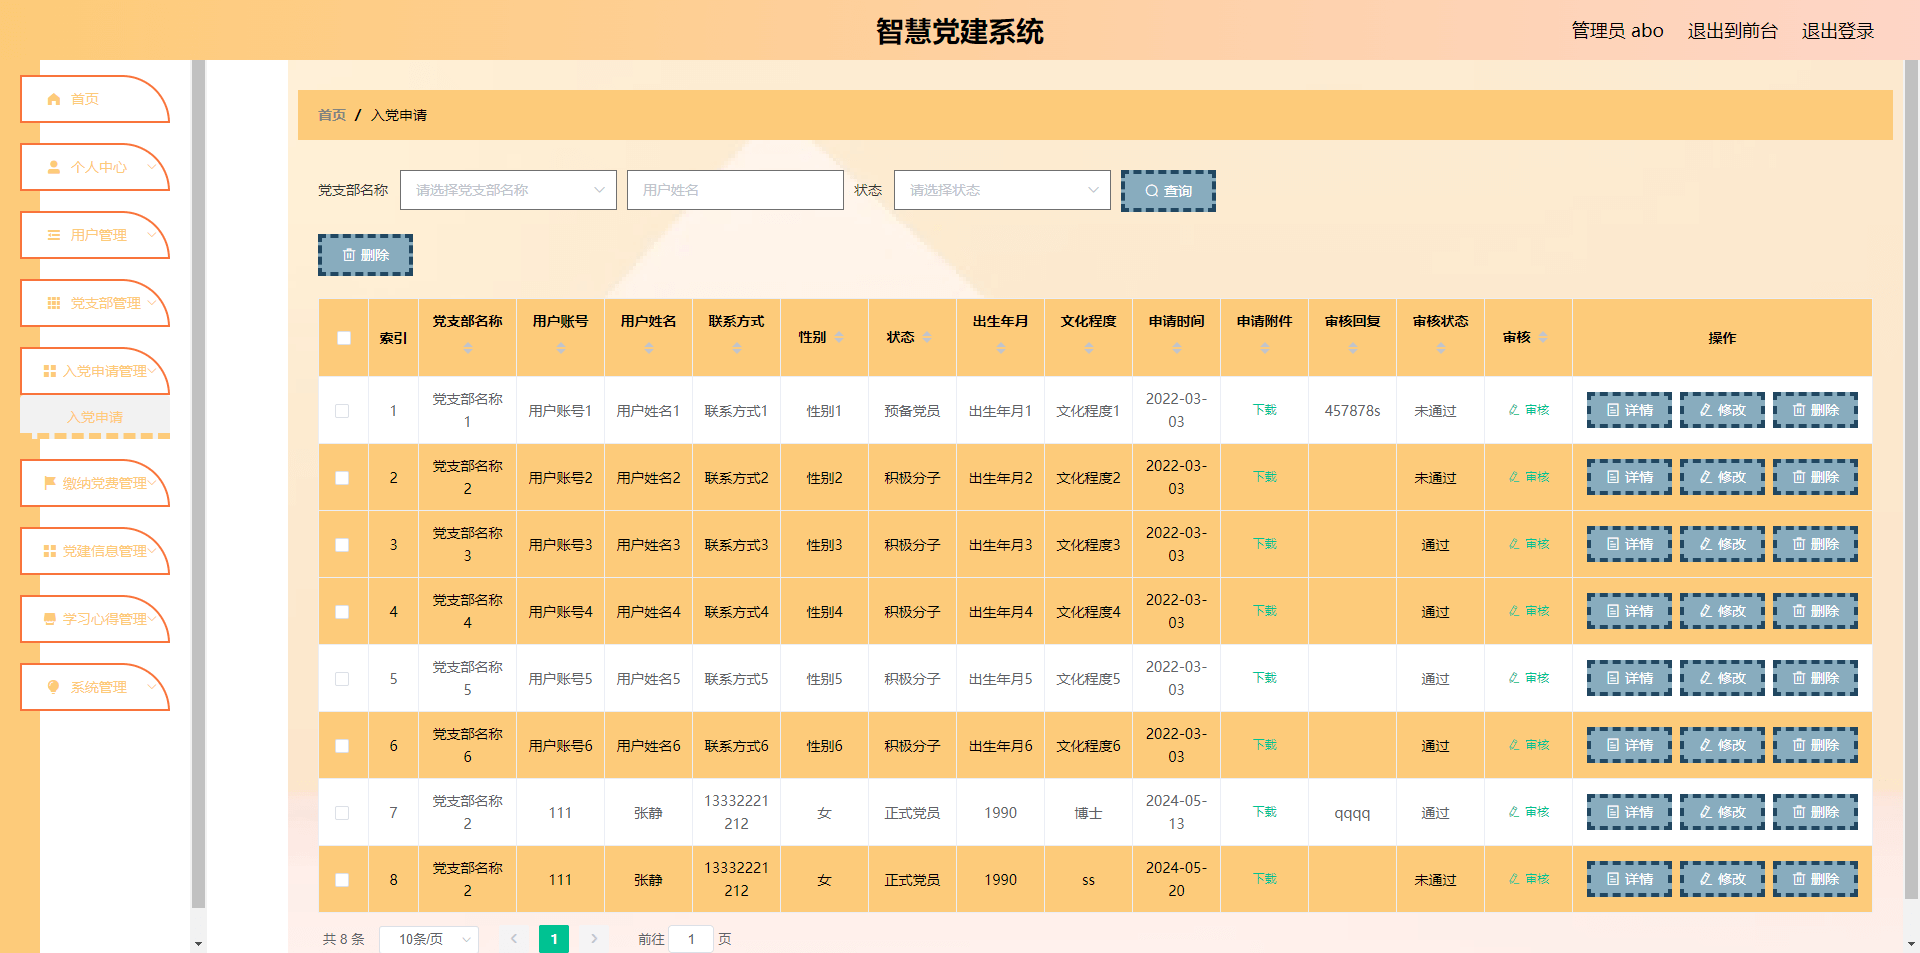Expand the 用户管理 menu chevron
The image size is (1920, 953).
coord(152,235)
